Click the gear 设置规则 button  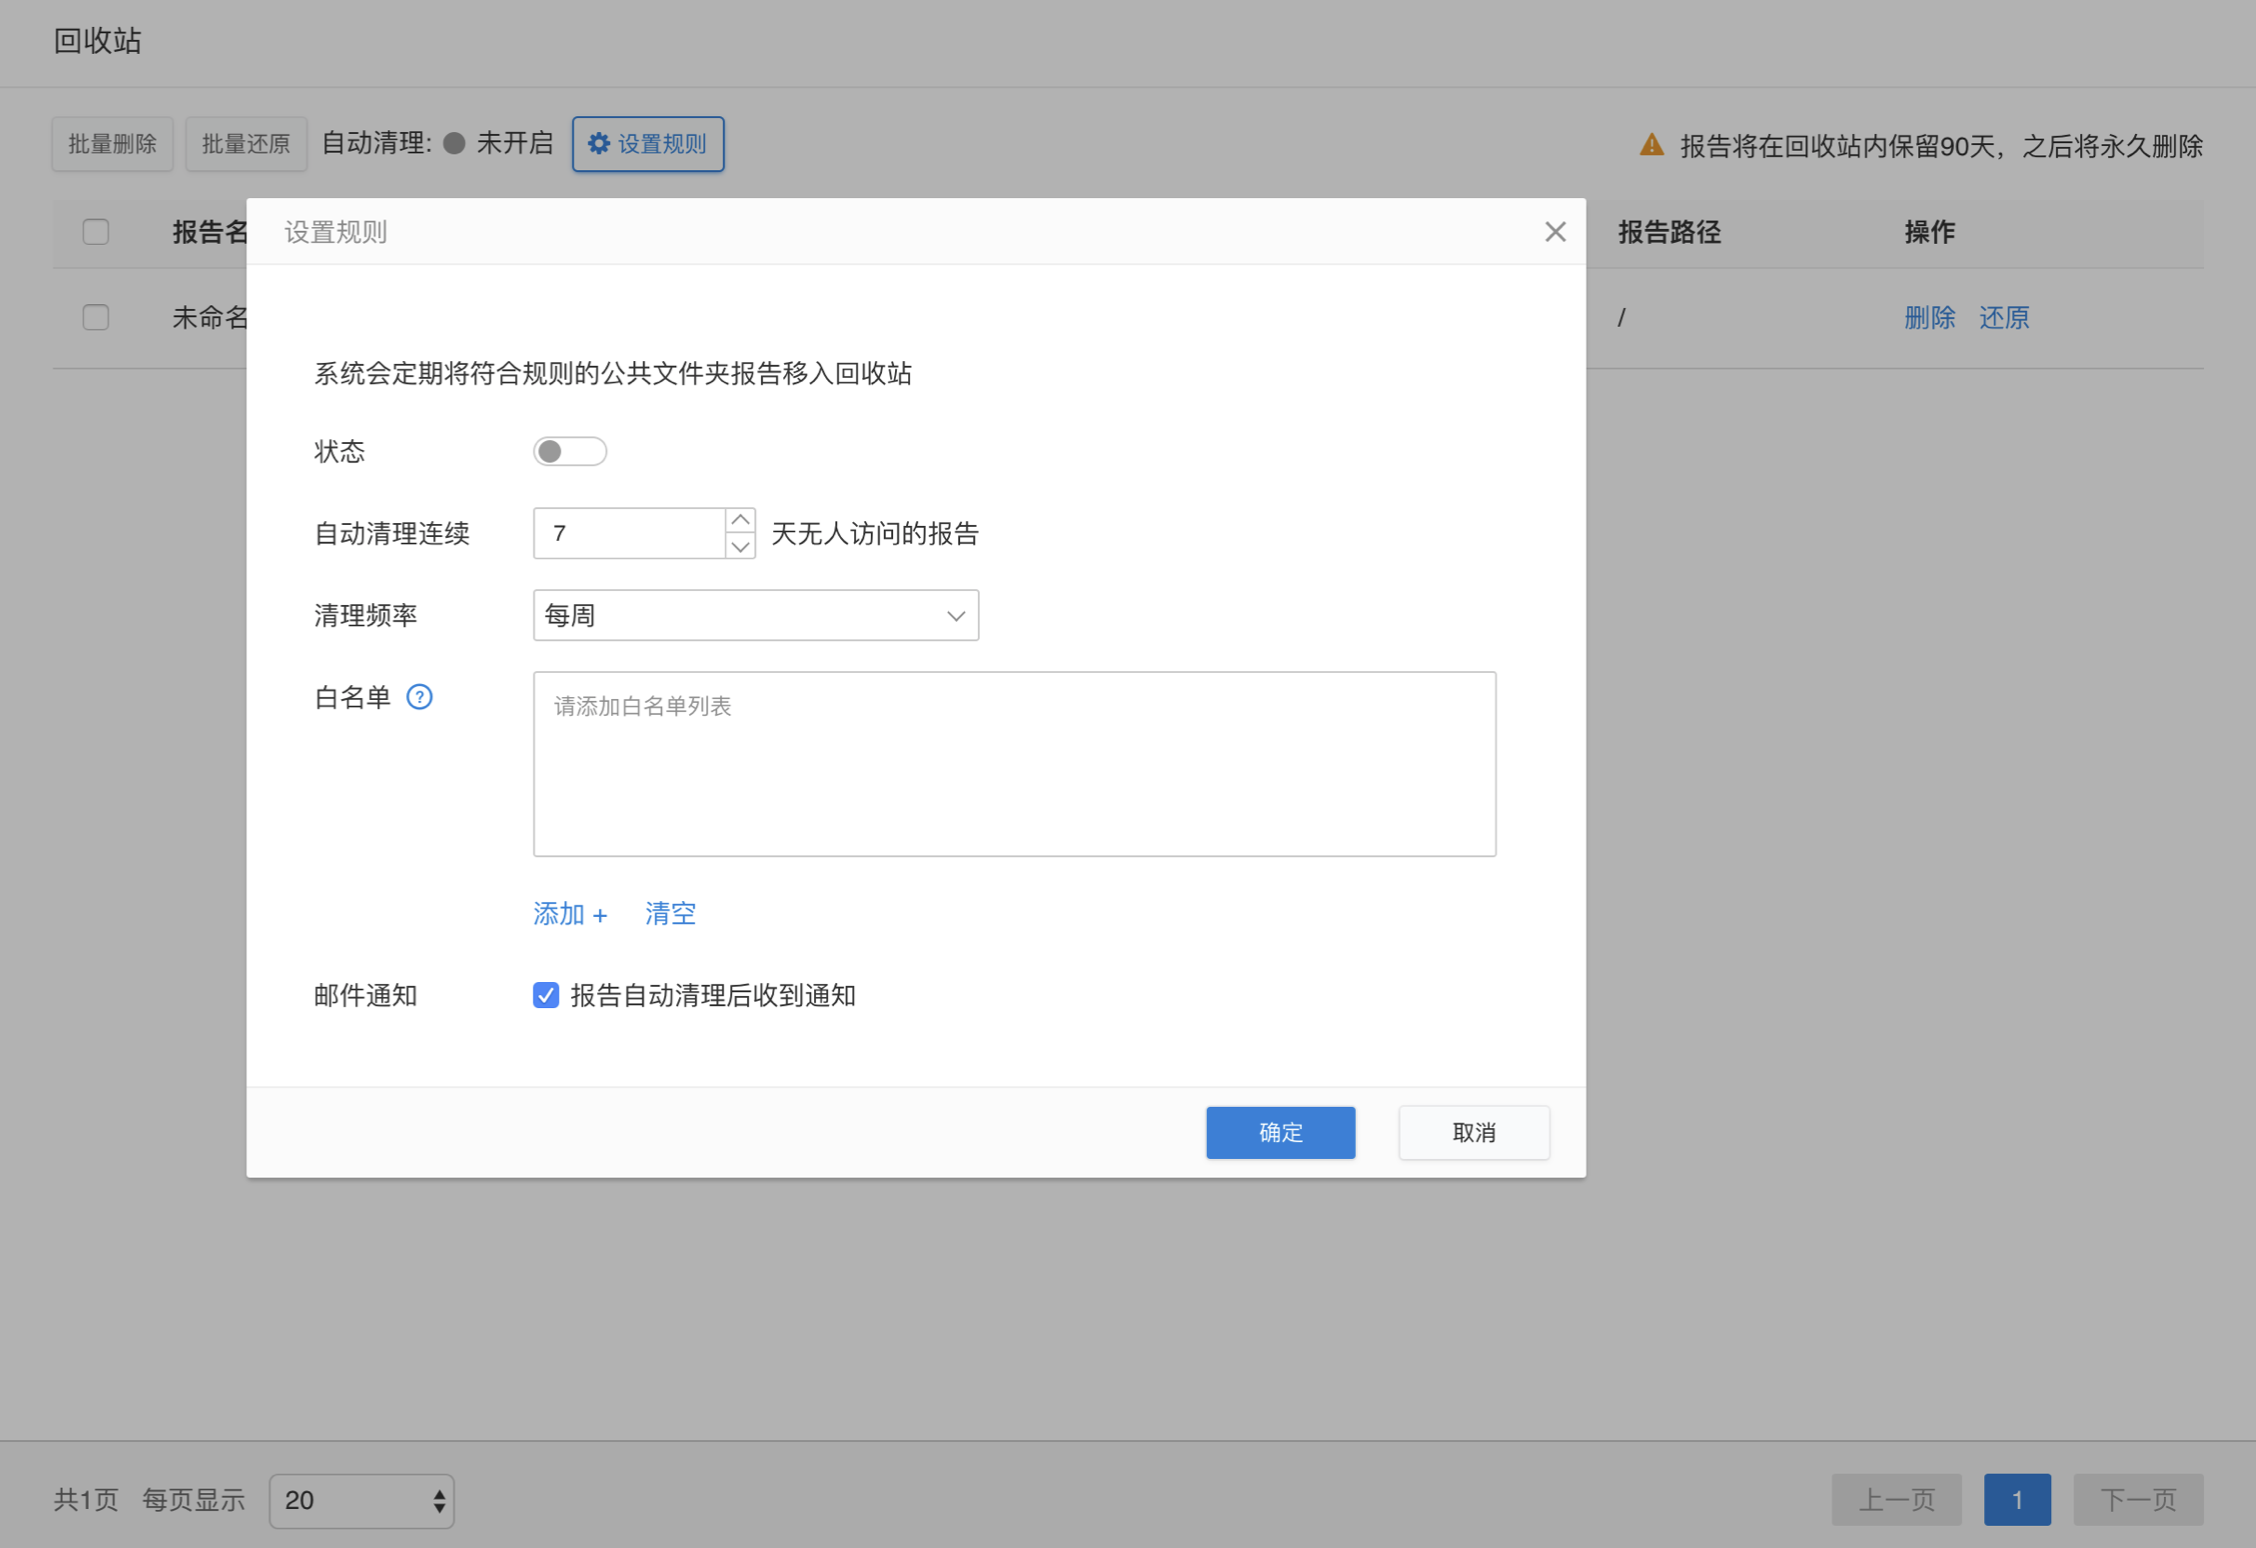pos(648,144)
